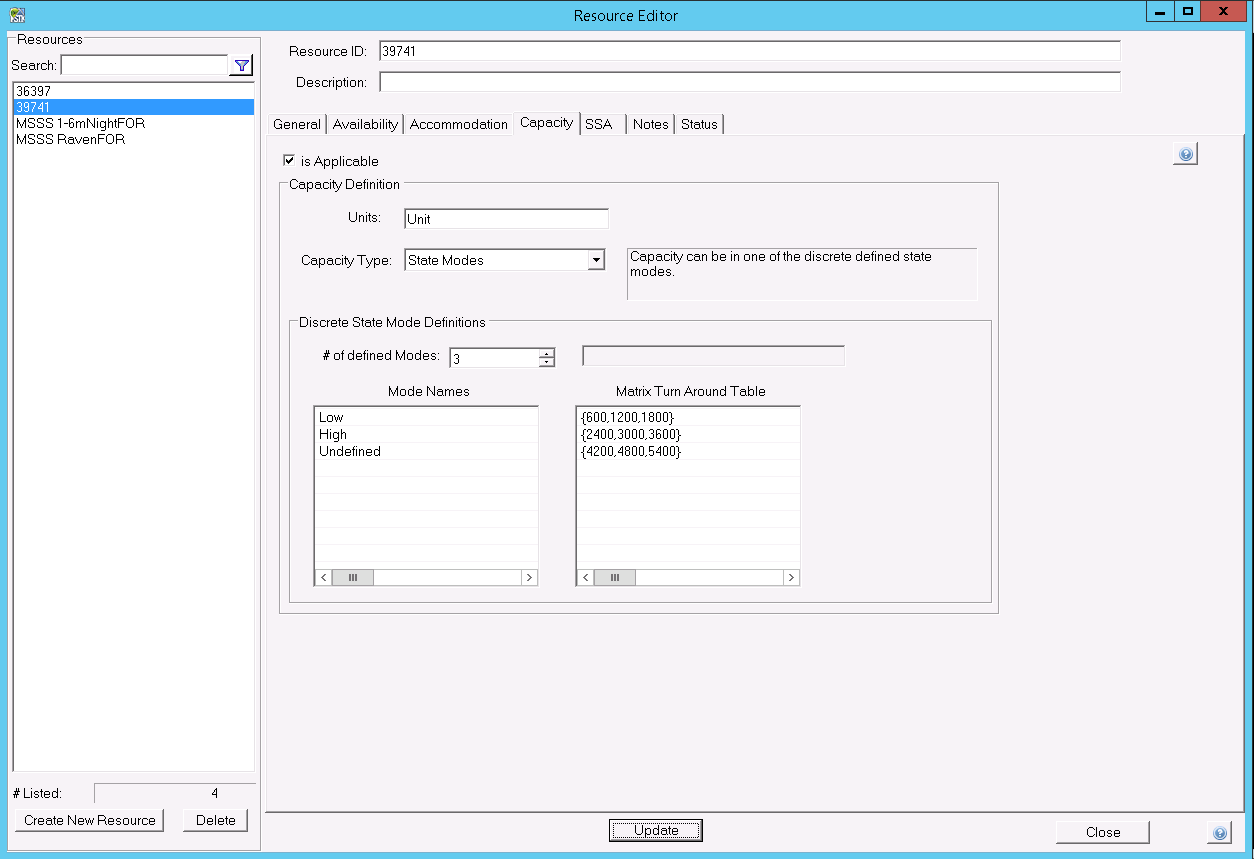Open the Capacity Type dropdown
The height and width of the screenshot is (859, 1254).
point(596,260)
